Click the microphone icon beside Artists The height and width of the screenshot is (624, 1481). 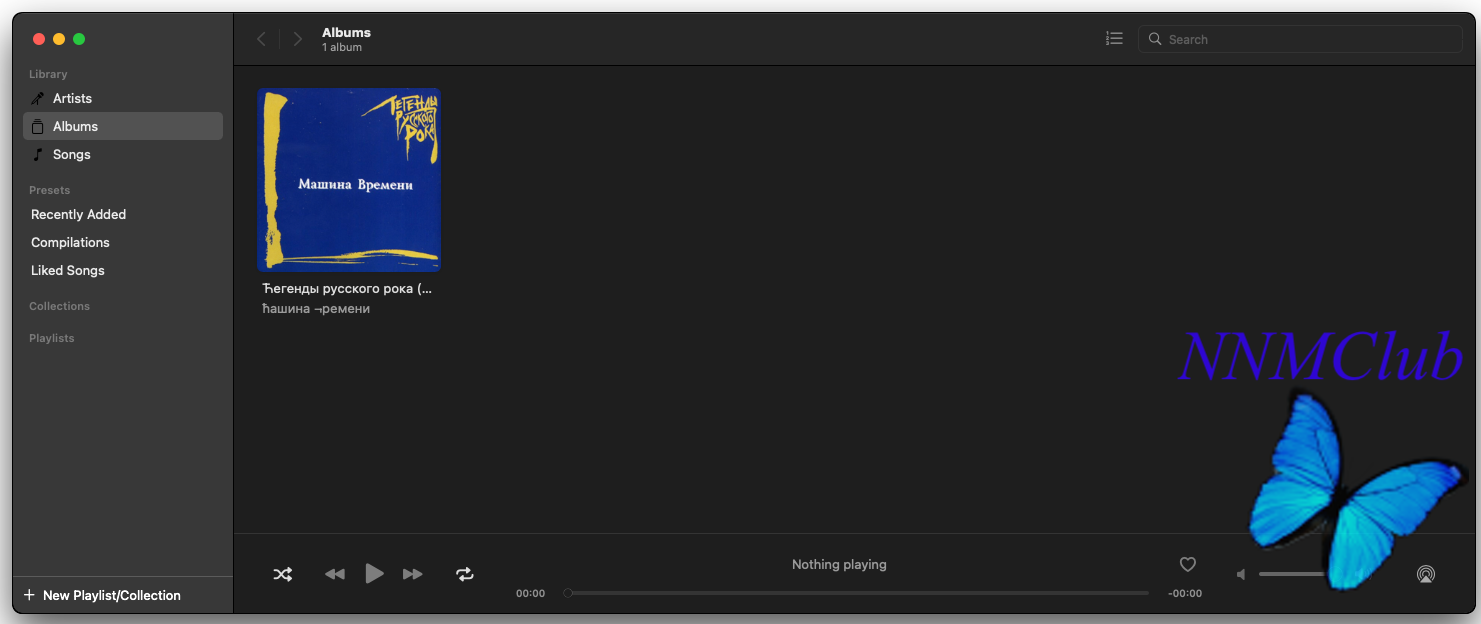(x=38, y=98)
